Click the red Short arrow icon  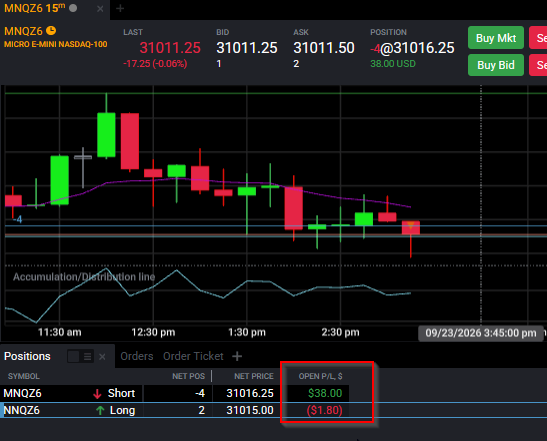(x=97, y=394)
